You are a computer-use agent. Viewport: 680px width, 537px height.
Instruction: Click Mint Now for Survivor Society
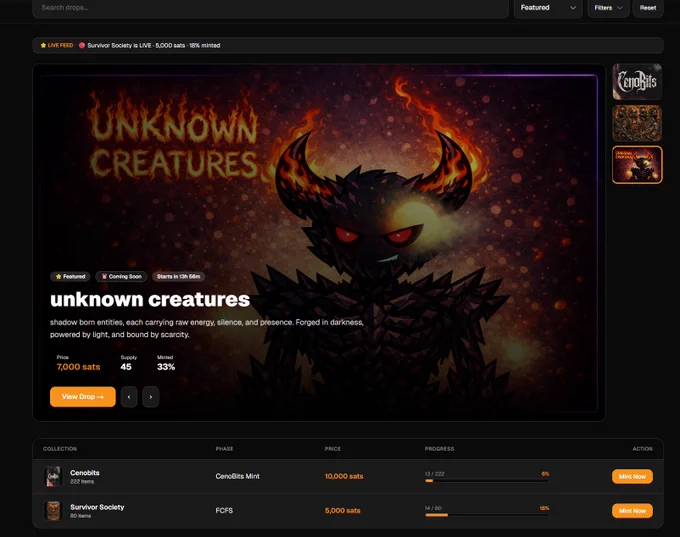(632, 511)
